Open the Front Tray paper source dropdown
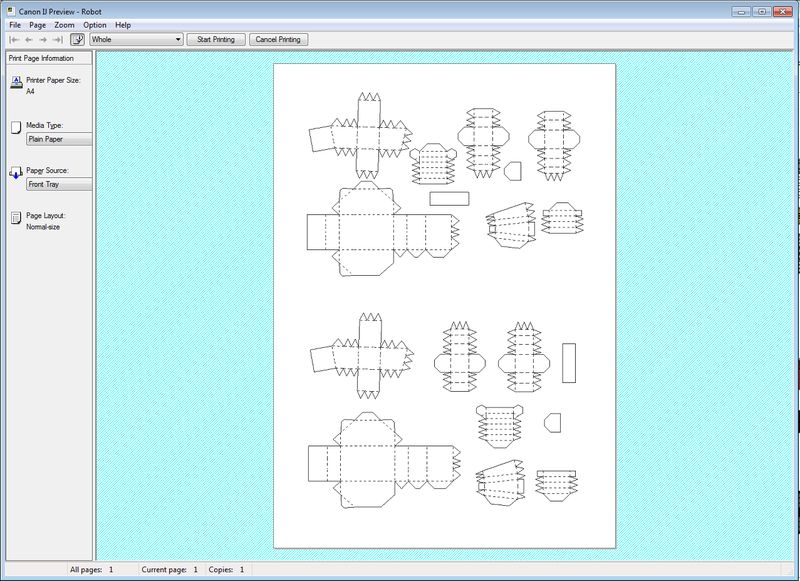 point(59,184)
